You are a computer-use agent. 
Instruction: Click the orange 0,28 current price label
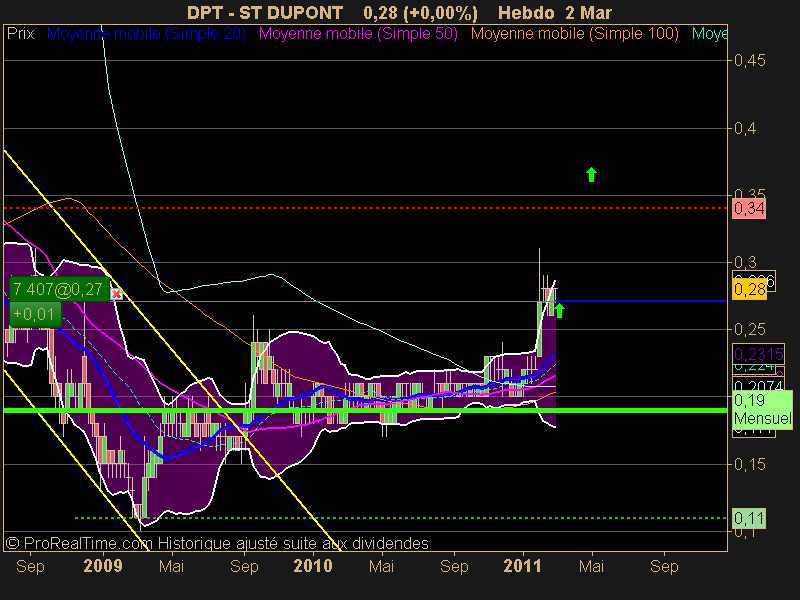[749, 290]
